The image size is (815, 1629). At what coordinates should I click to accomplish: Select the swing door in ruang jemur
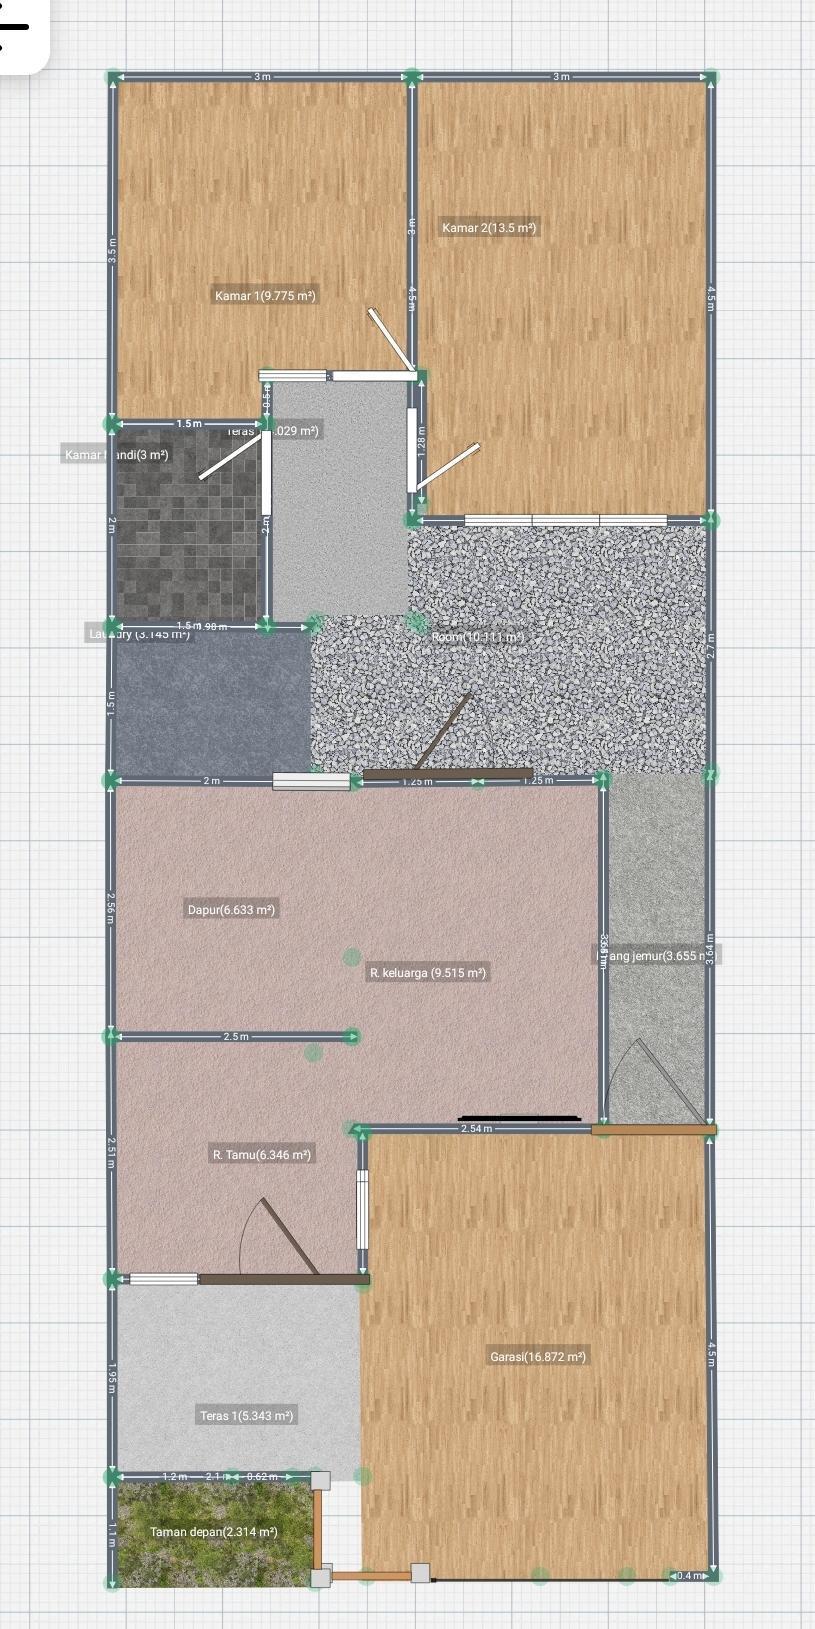[x=668, y=1082]
